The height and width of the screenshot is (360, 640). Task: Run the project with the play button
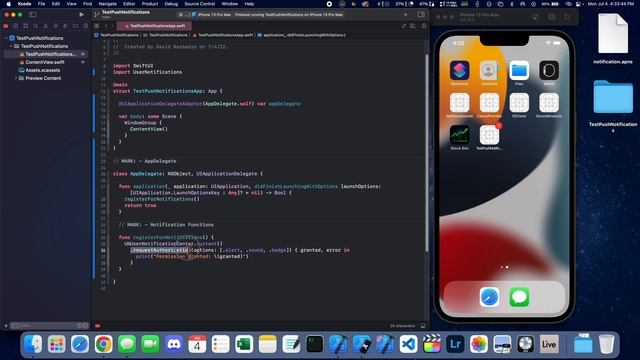point(82,14)
